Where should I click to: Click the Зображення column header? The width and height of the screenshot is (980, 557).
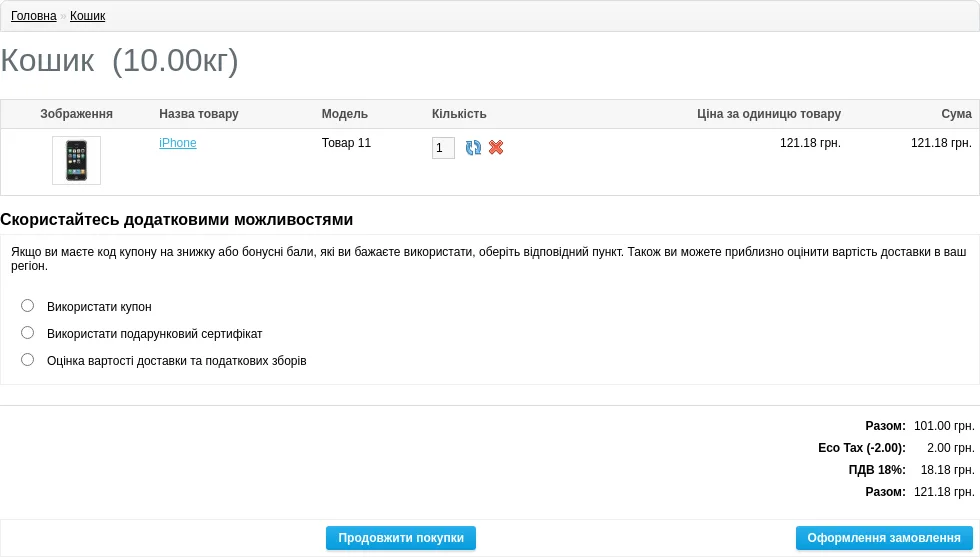pyautogui.click(x=76, y=114)
